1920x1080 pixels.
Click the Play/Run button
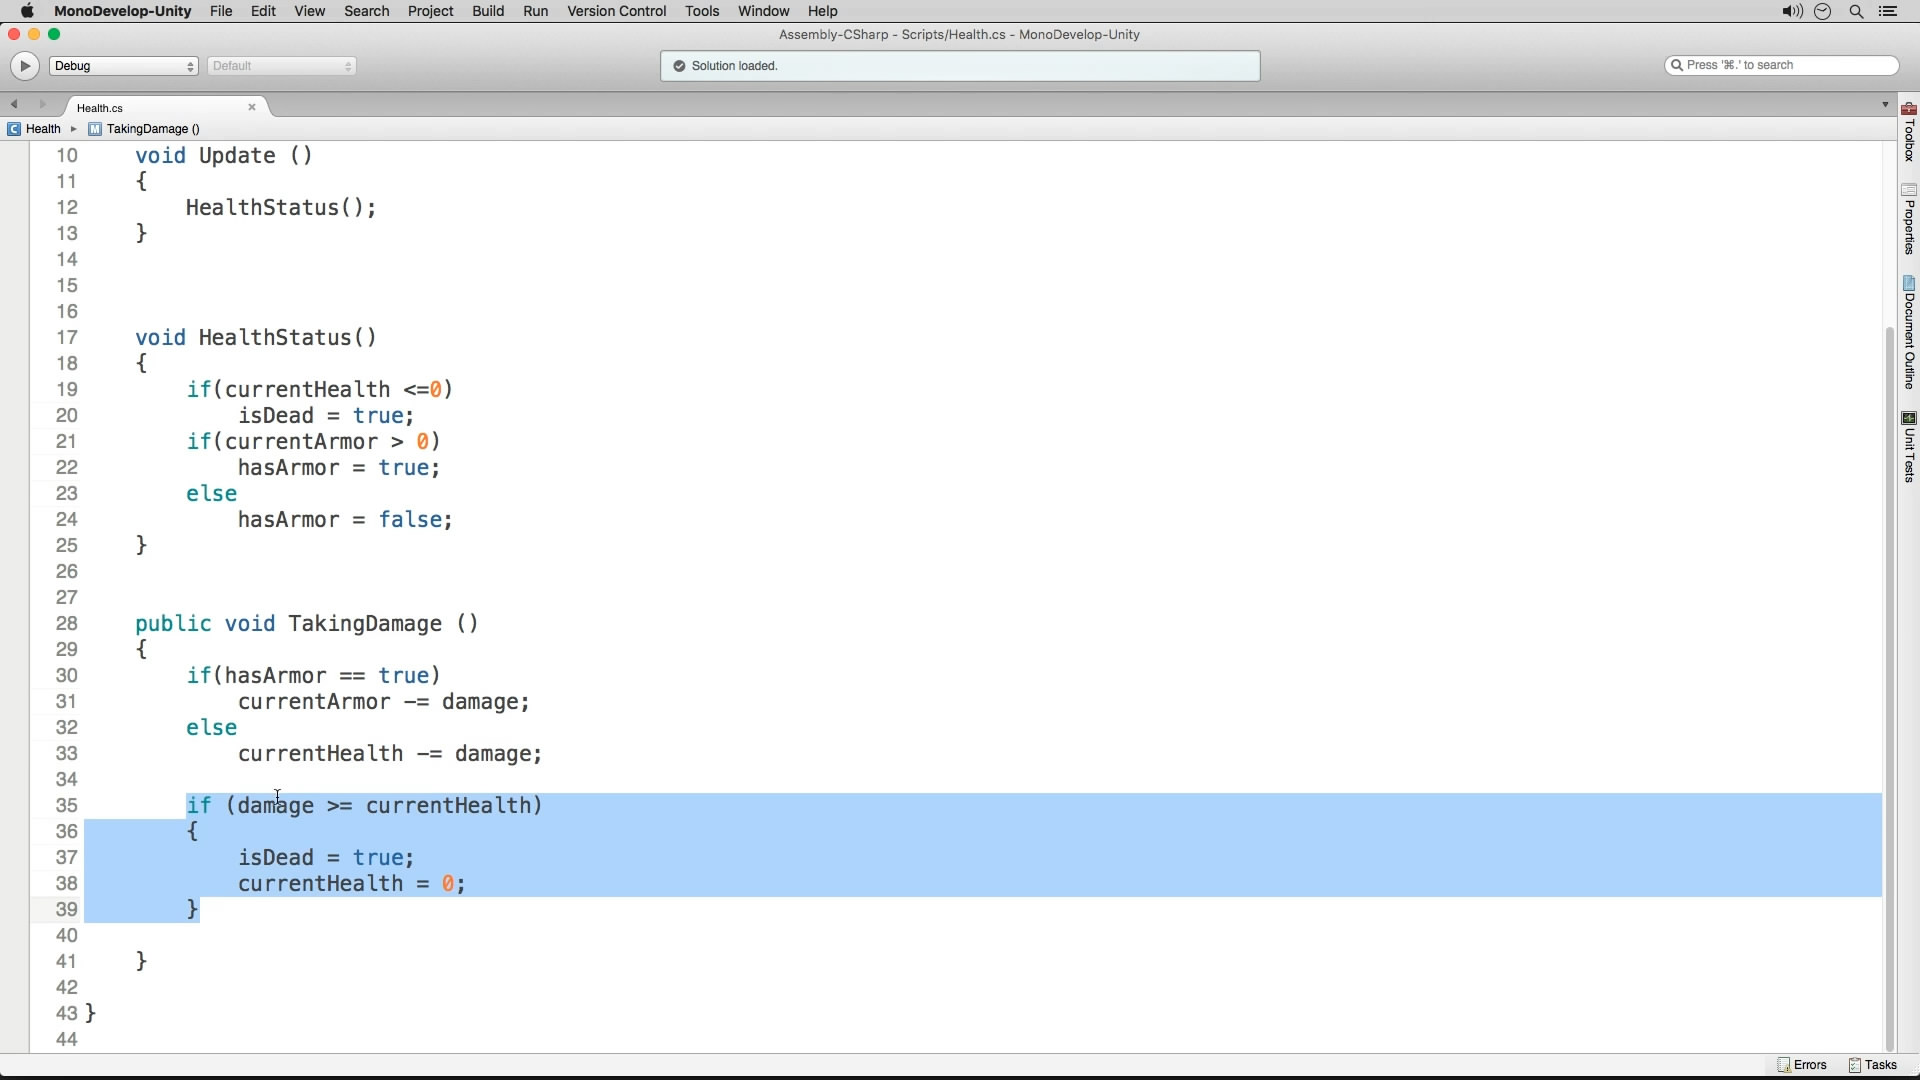(x=22, y=63)
